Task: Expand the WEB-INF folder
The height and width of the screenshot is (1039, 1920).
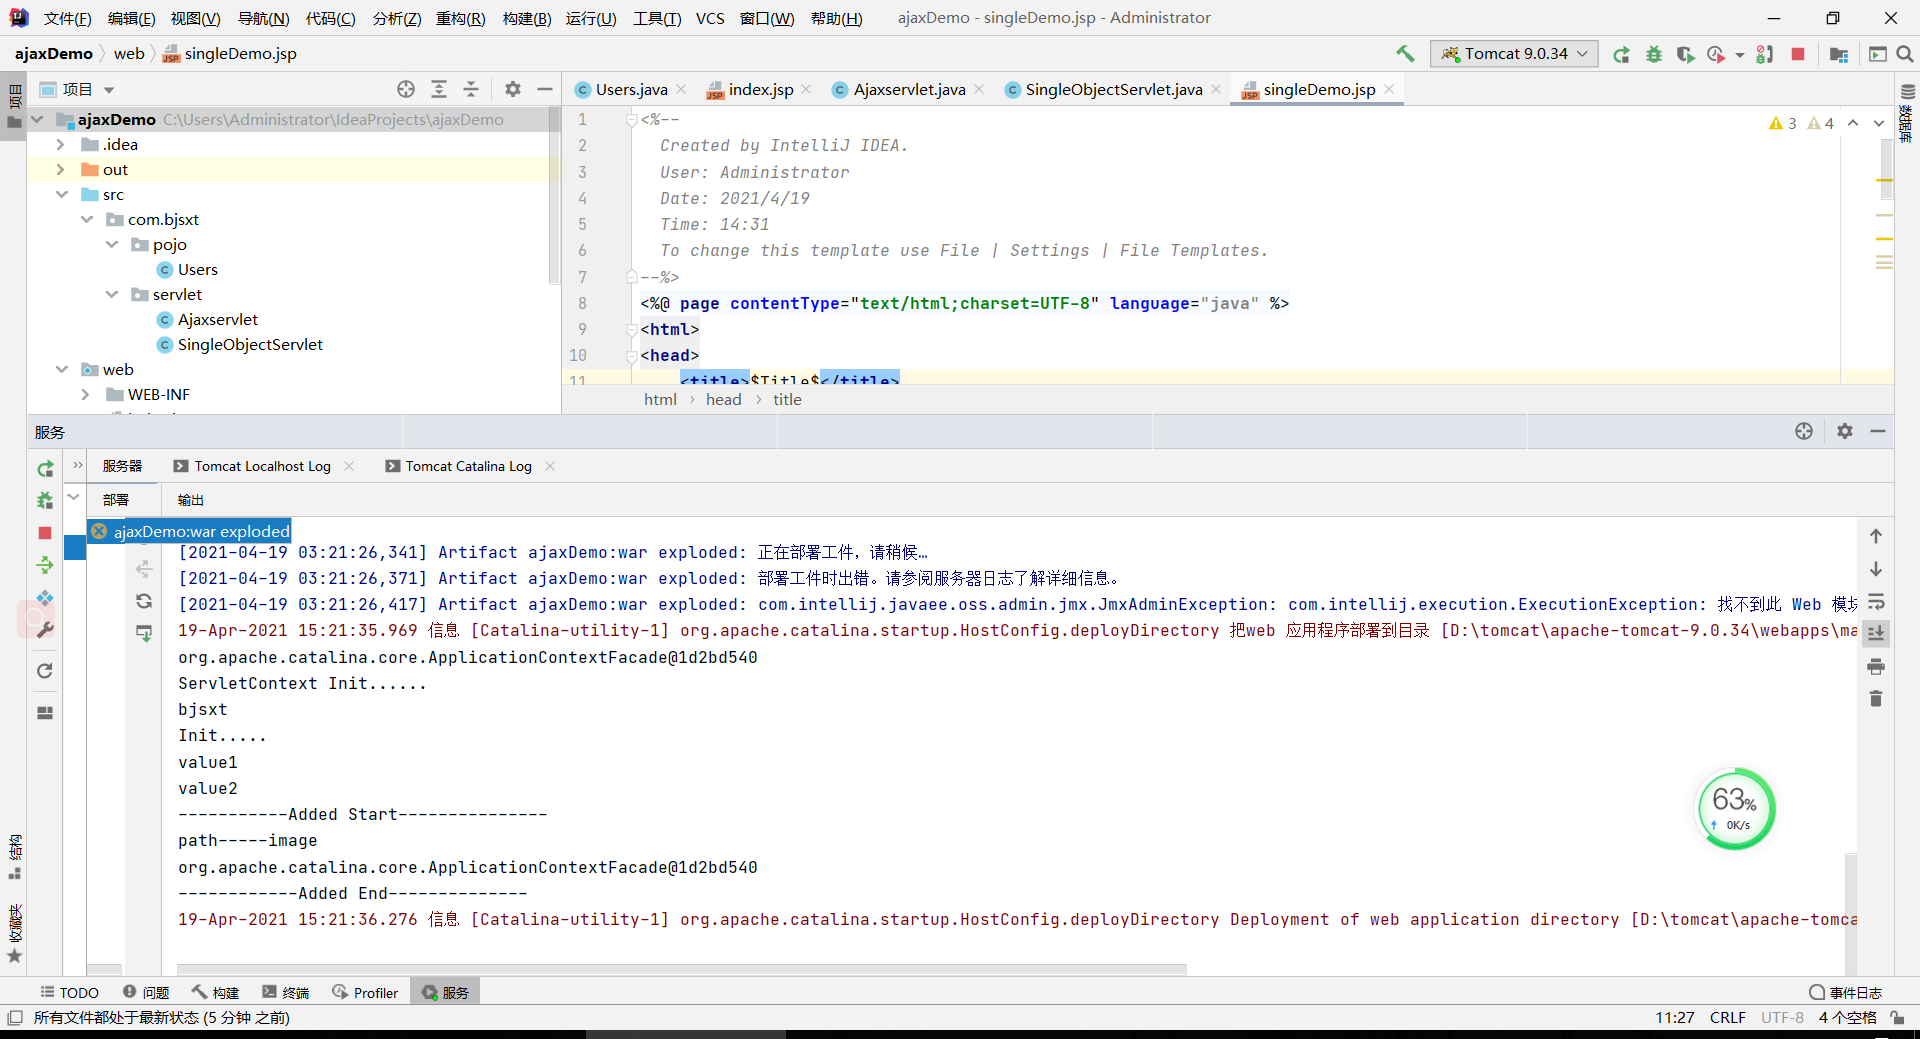Action: pos(87,394)
